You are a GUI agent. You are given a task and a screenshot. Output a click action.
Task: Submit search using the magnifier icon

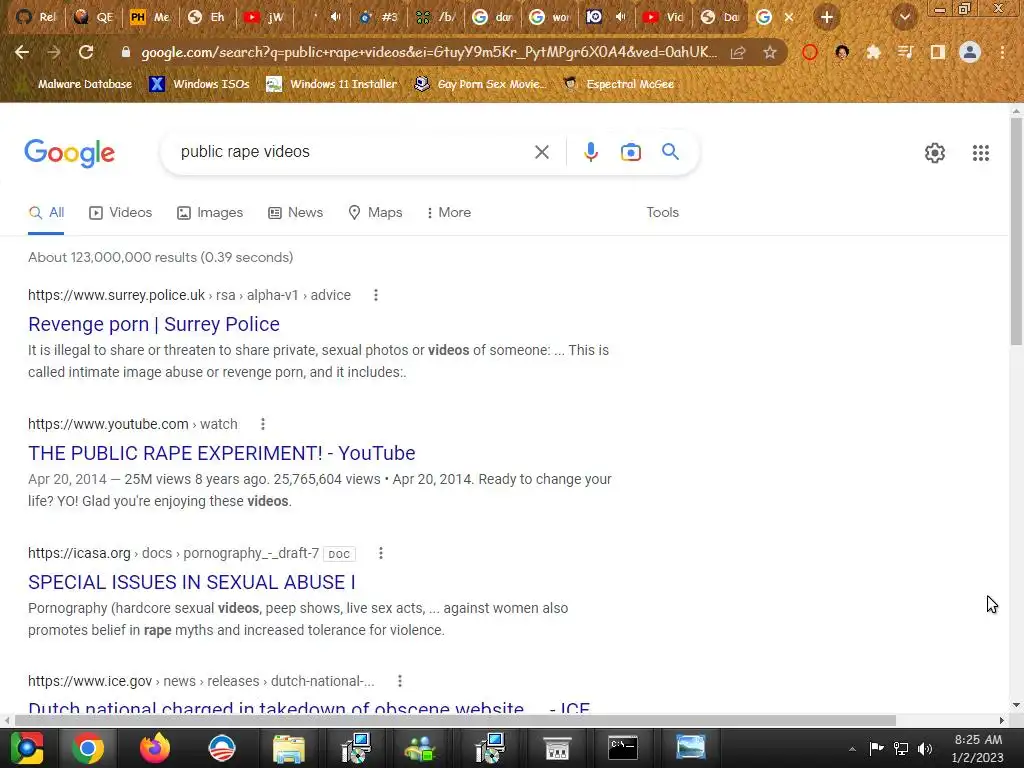pos(670,152)
